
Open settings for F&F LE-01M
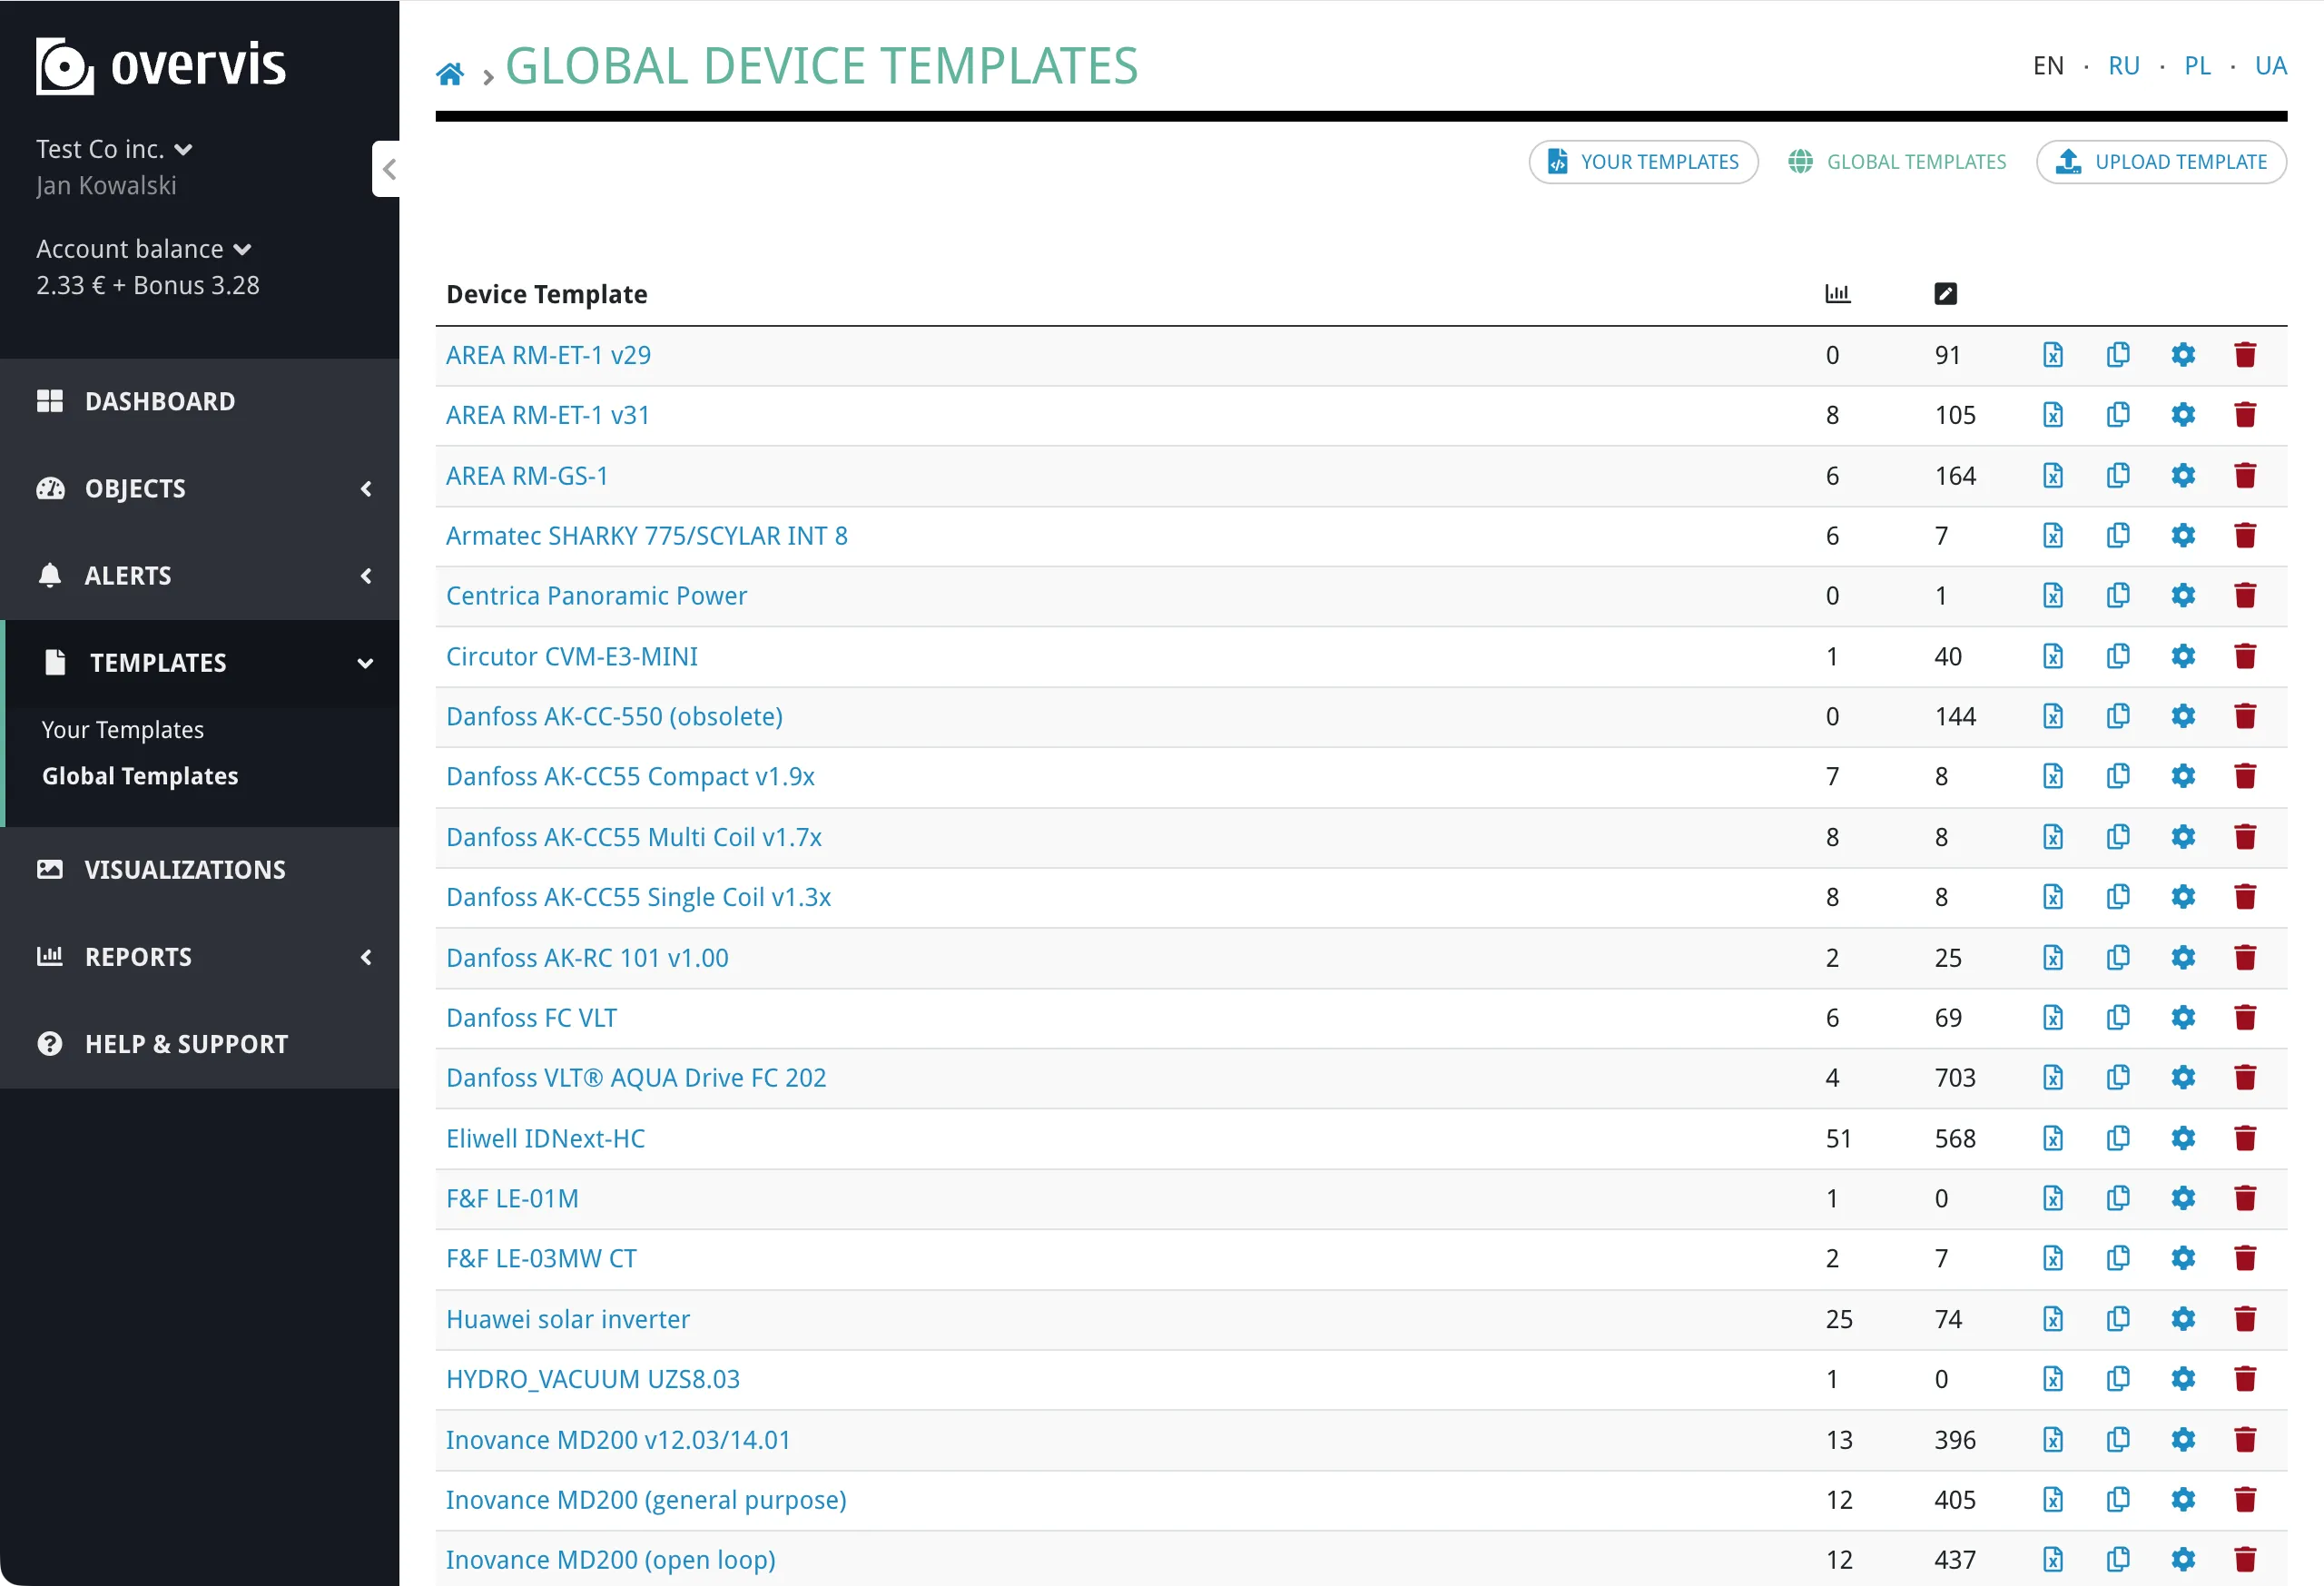click(2182, 1198)
